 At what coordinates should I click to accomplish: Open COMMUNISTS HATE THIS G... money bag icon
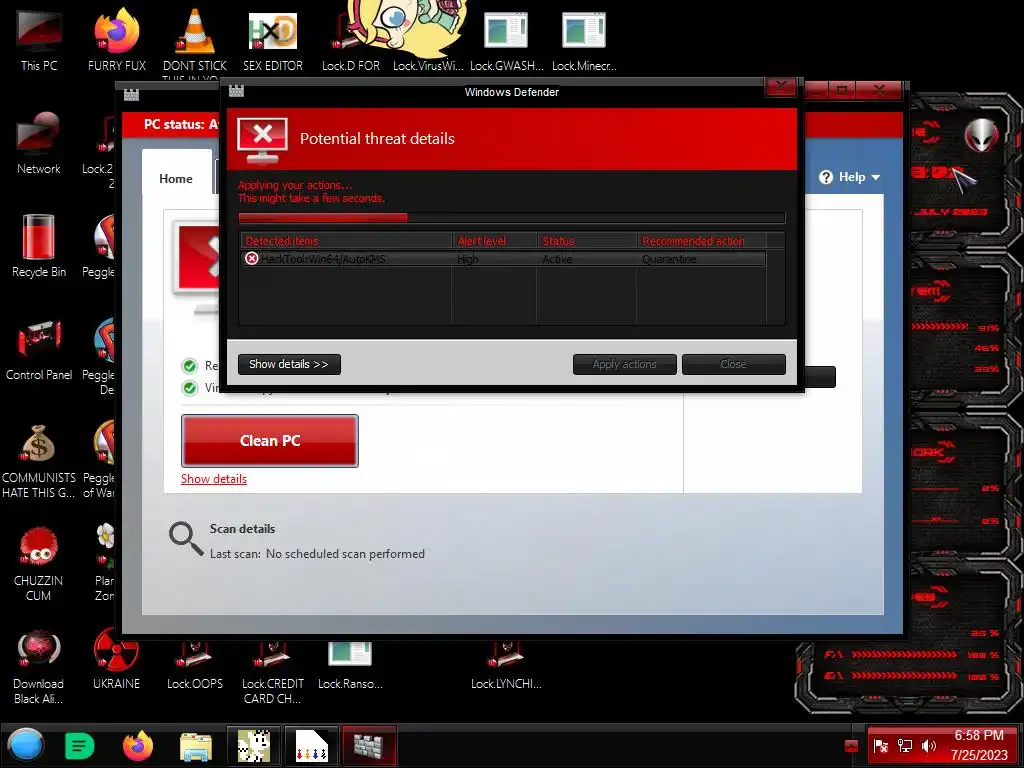[39, 460]
